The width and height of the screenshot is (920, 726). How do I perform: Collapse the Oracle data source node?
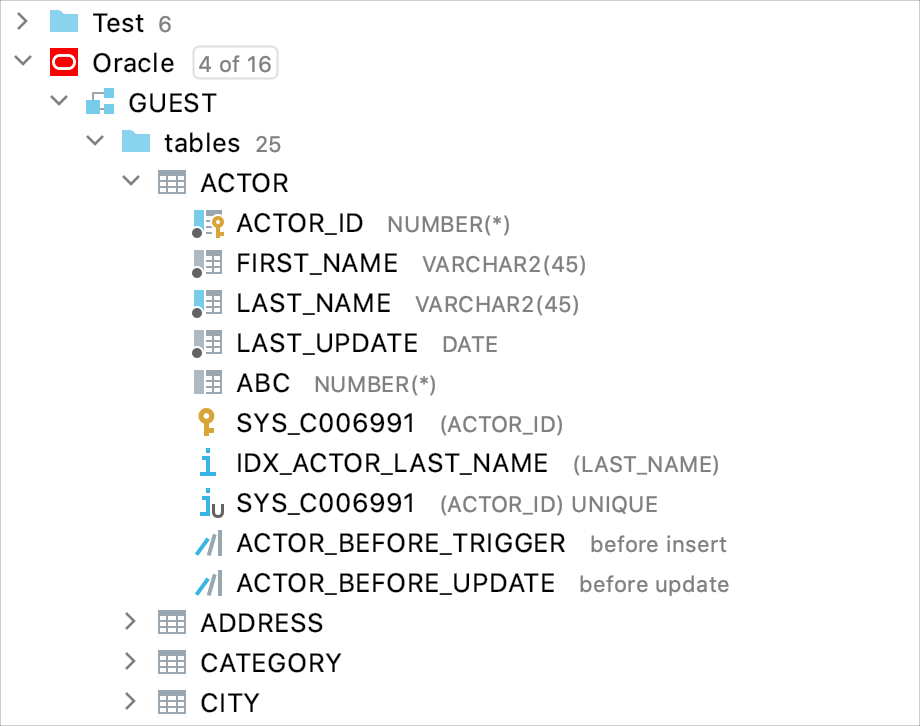coord(24,62)
